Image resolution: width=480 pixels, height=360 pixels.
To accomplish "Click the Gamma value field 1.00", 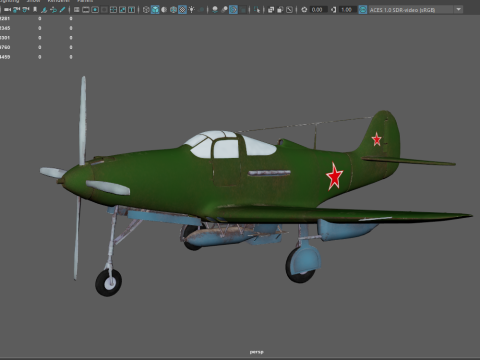I will tap(348, 10).
